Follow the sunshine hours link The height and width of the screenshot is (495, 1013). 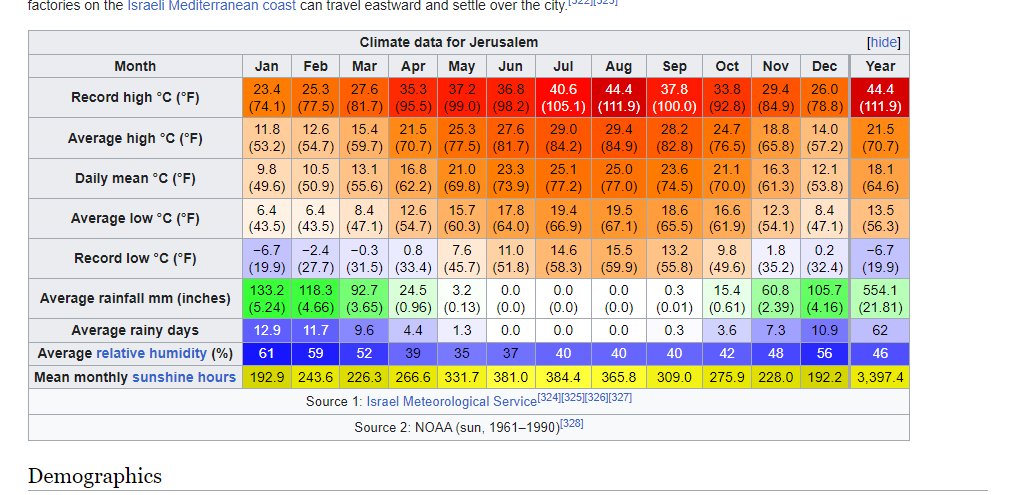(184, 377)
